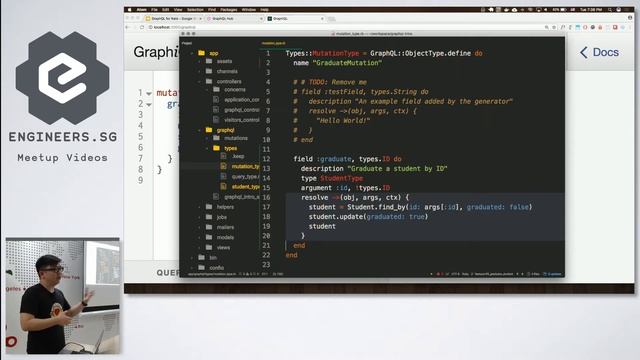
Task: Select mutation_type file in tree
Action: click(x=245, y=167)
